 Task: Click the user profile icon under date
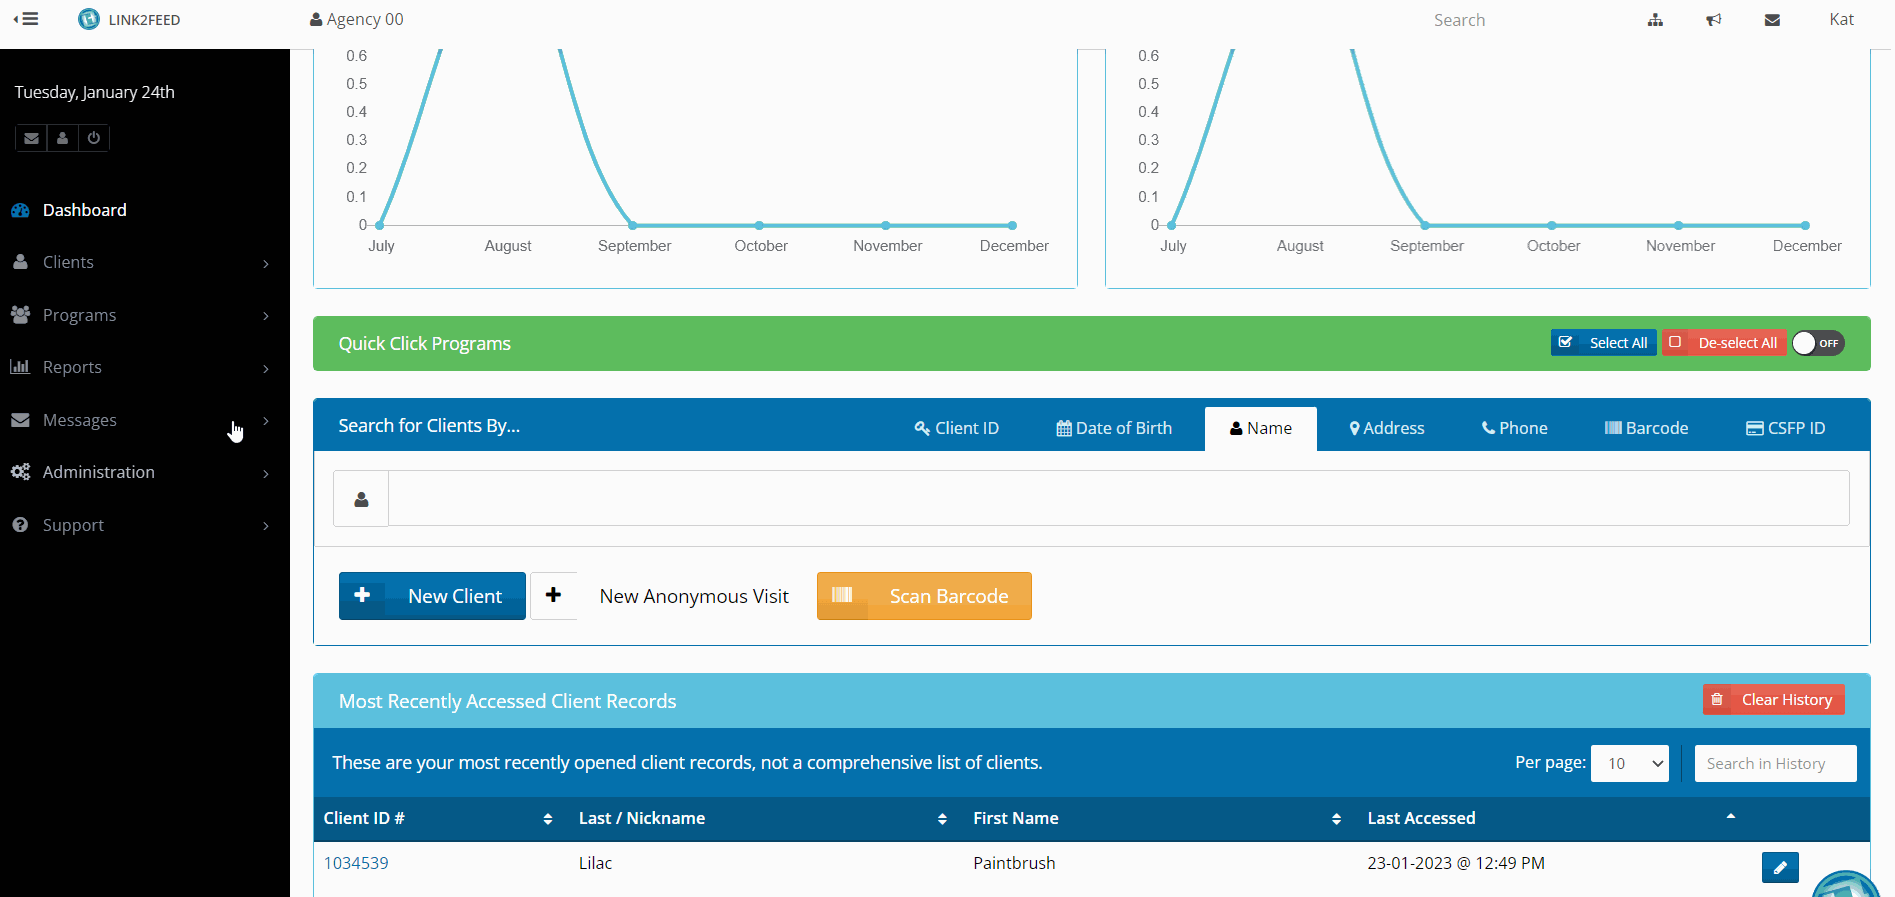click(x=62, y=138)
